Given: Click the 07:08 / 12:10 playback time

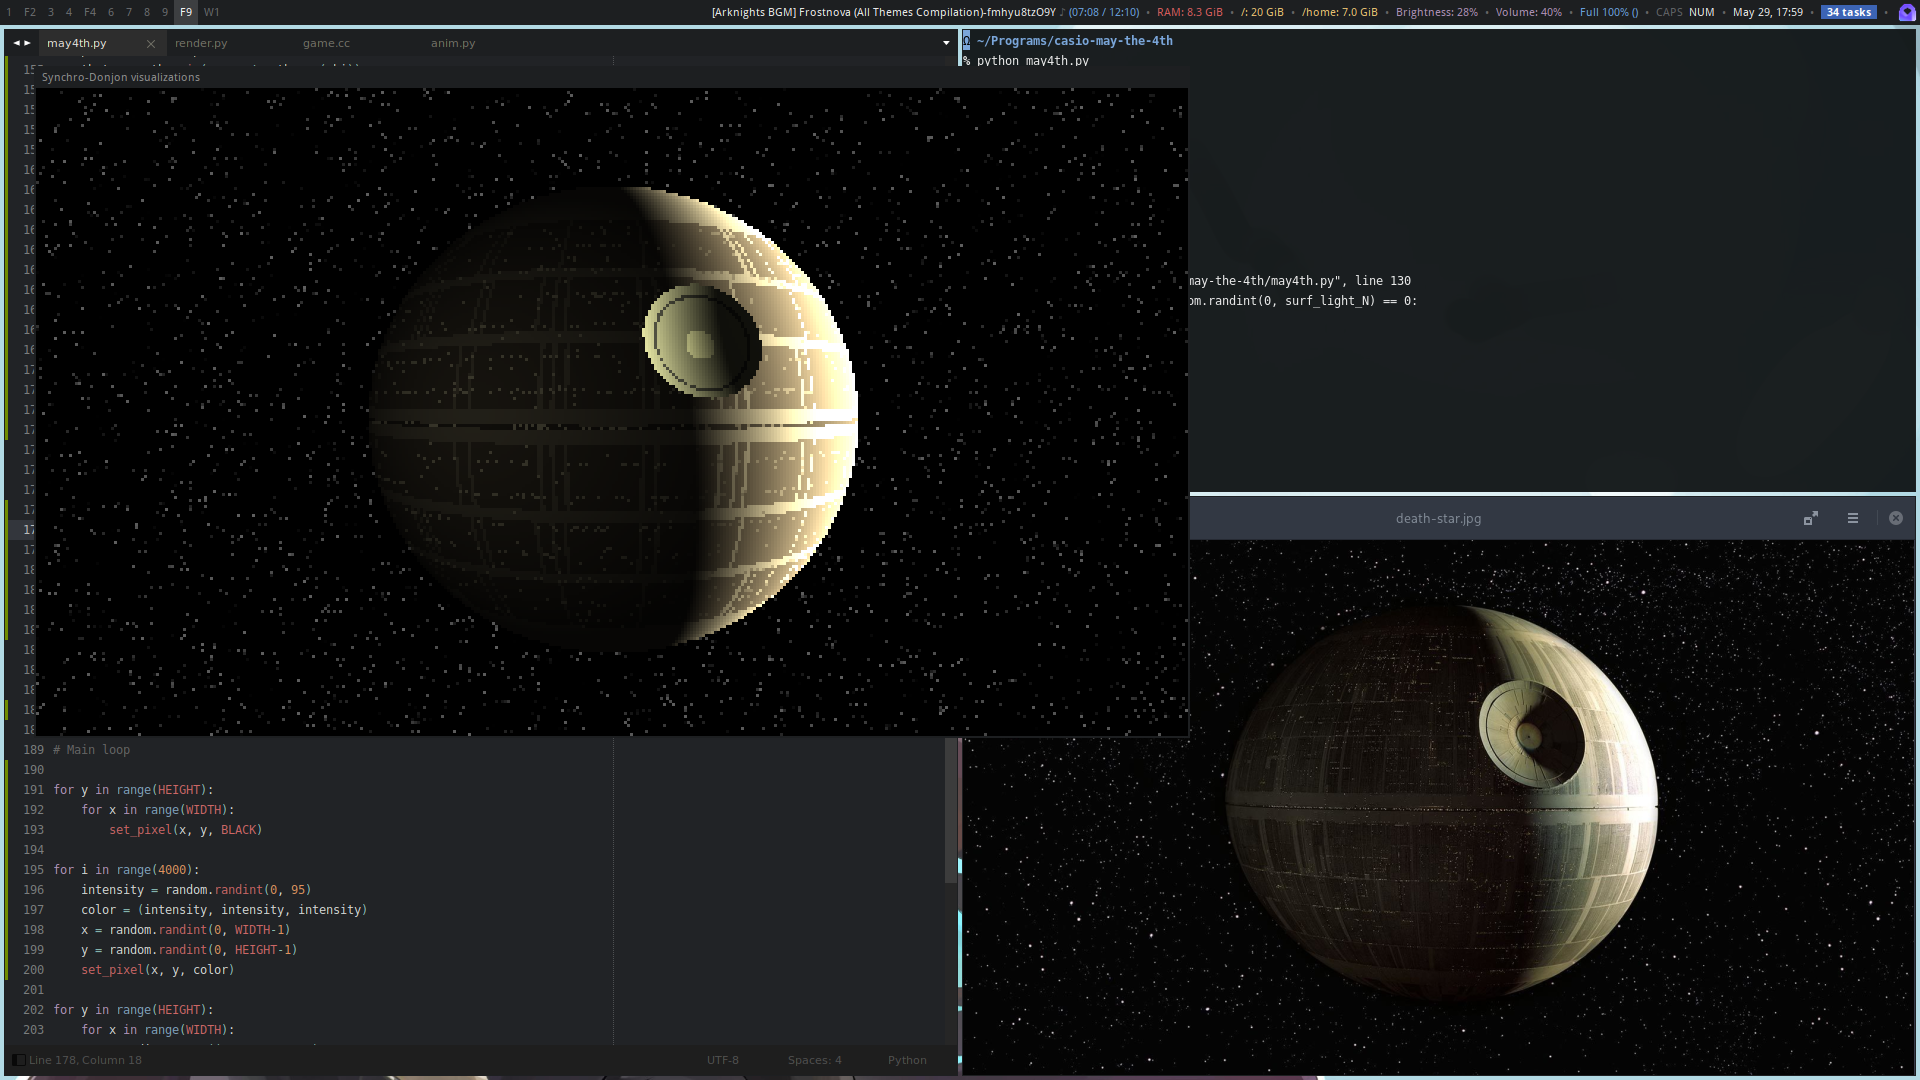Looking at the screenshot, I should point(1104,12).
